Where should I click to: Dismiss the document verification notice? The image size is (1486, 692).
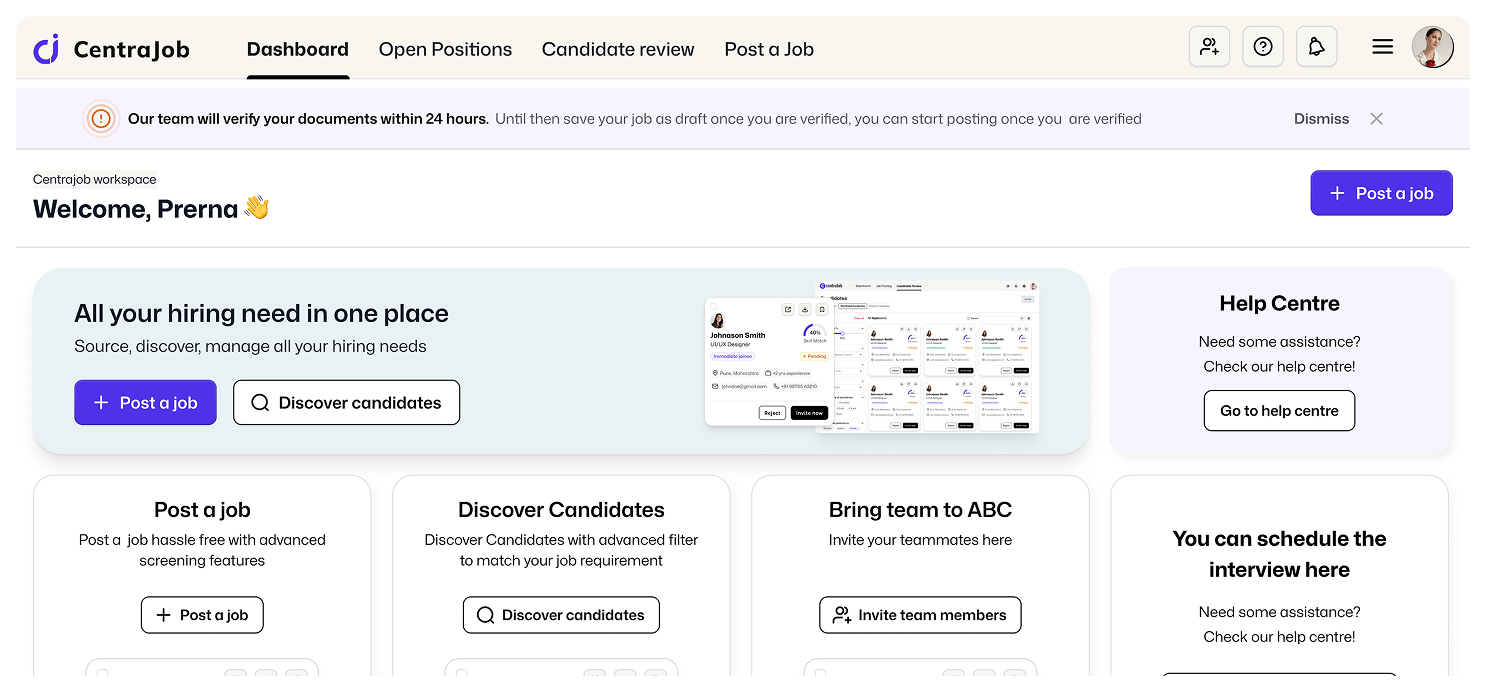point(1321,119)
